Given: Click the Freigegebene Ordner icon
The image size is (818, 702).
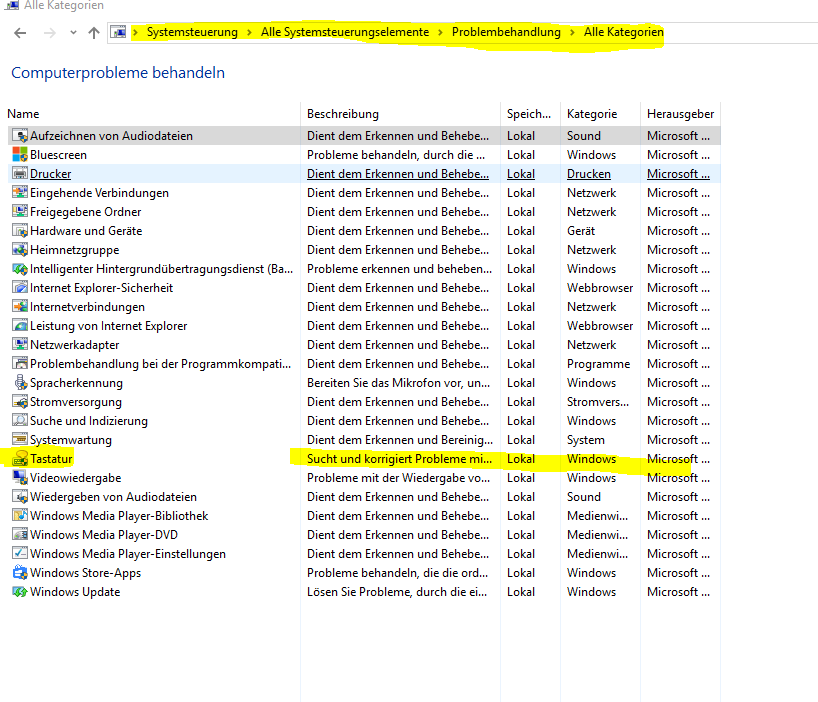Looking at the screenshot, I should pos(20,212).
